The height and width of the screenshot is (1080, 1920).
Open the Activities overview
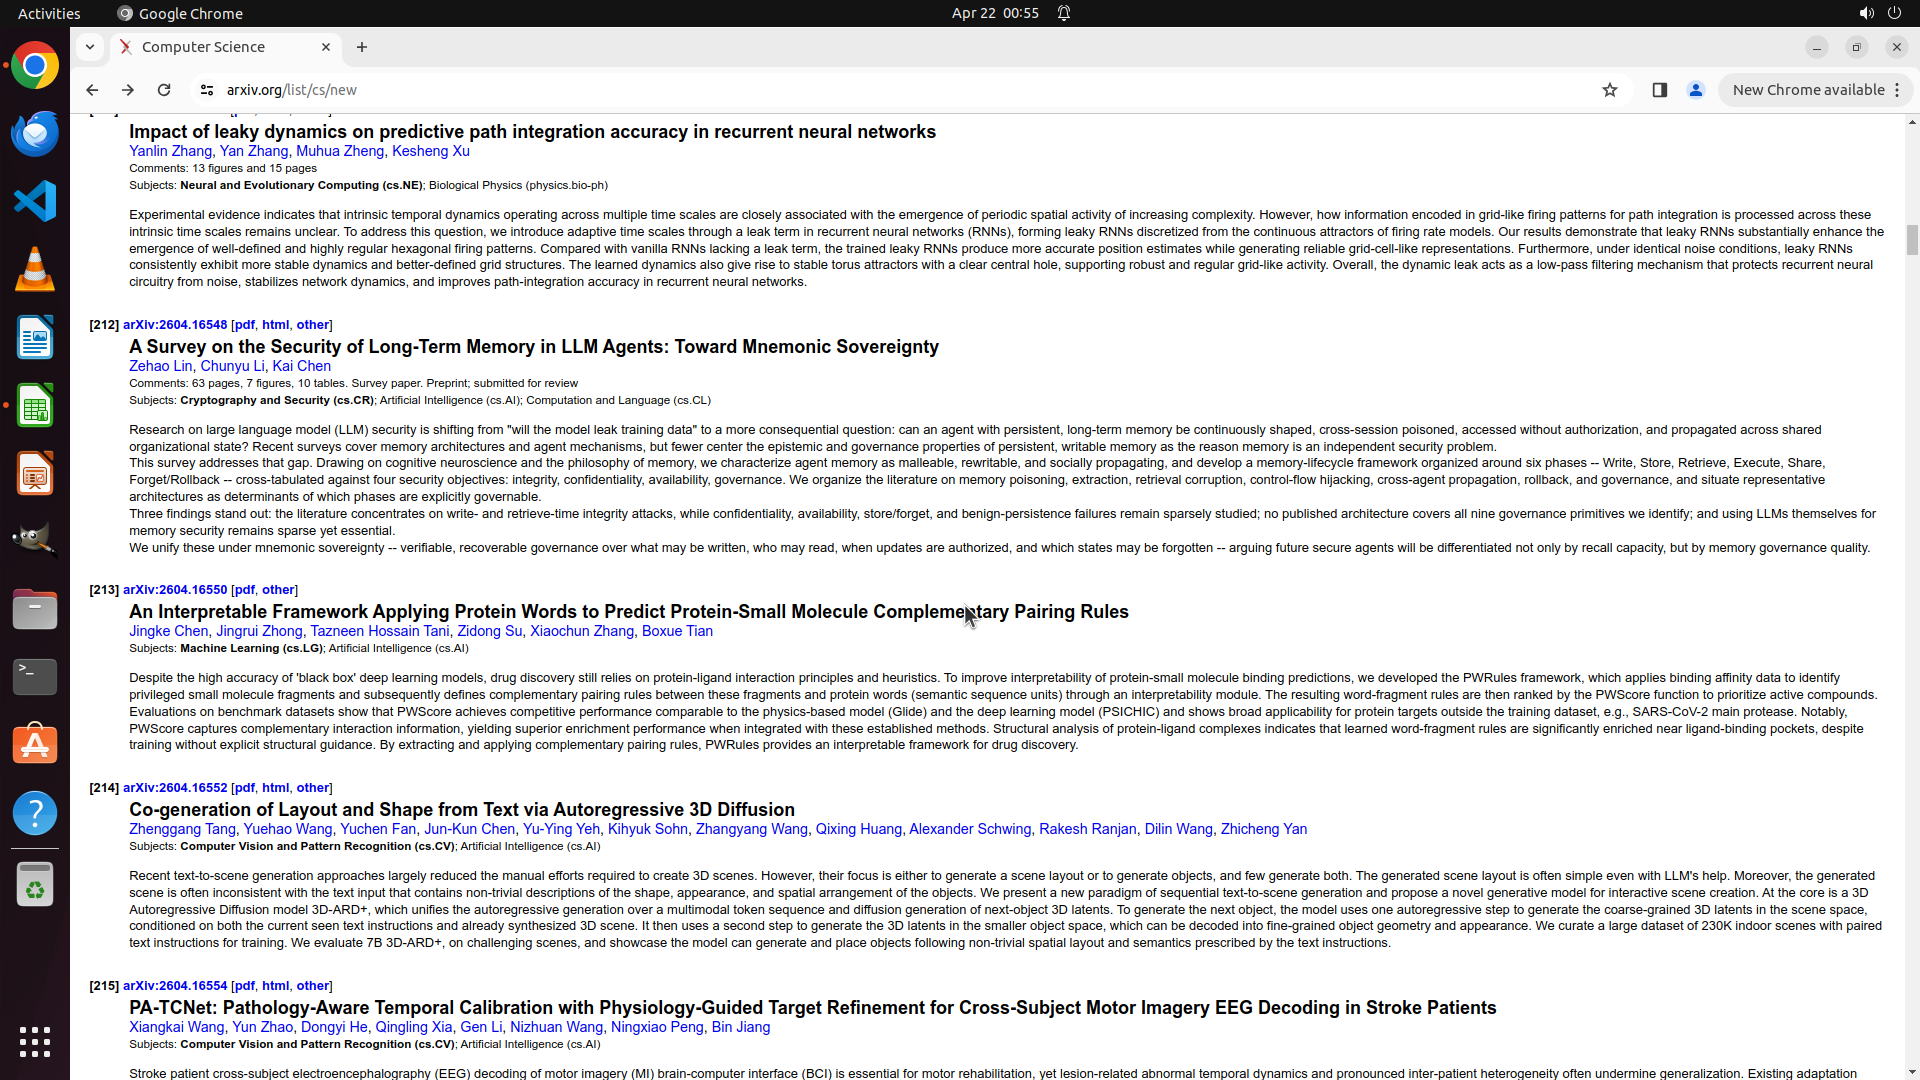[x=49, y=13]
